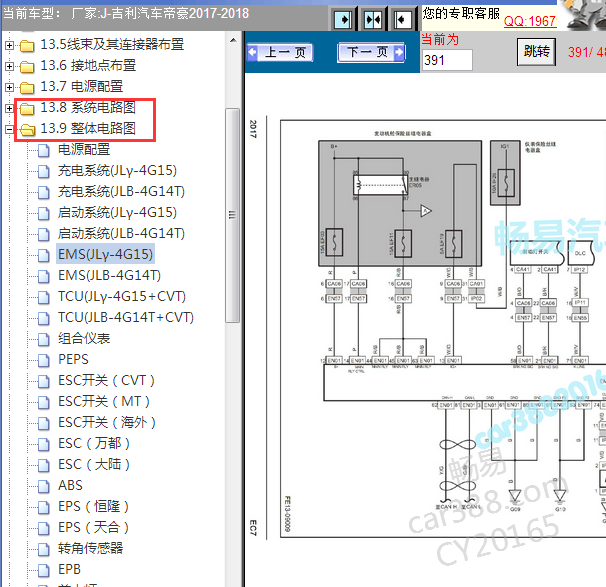Click document icon beside PEPS
This screenshot has height=587, width=606.
tap(44, 360)
